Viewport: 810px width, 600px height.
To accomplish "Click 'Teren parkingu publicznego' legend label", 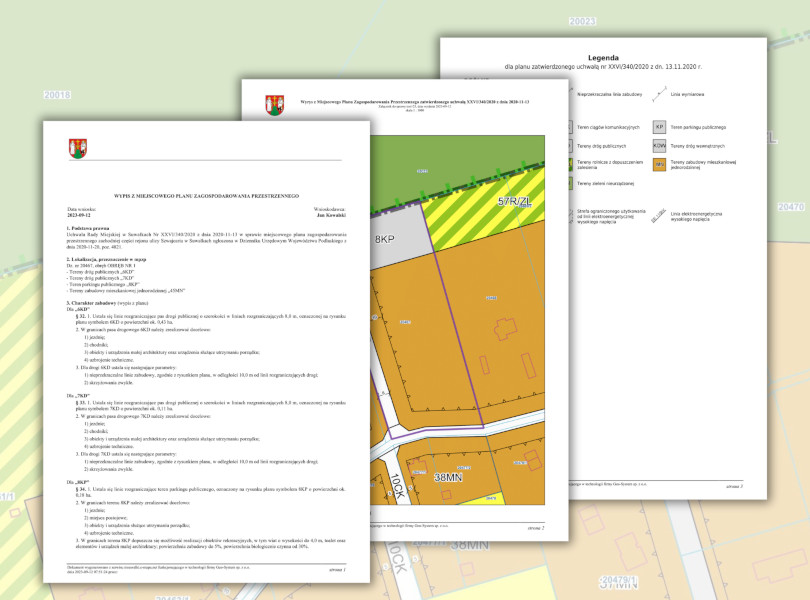I will click(698, 127).
